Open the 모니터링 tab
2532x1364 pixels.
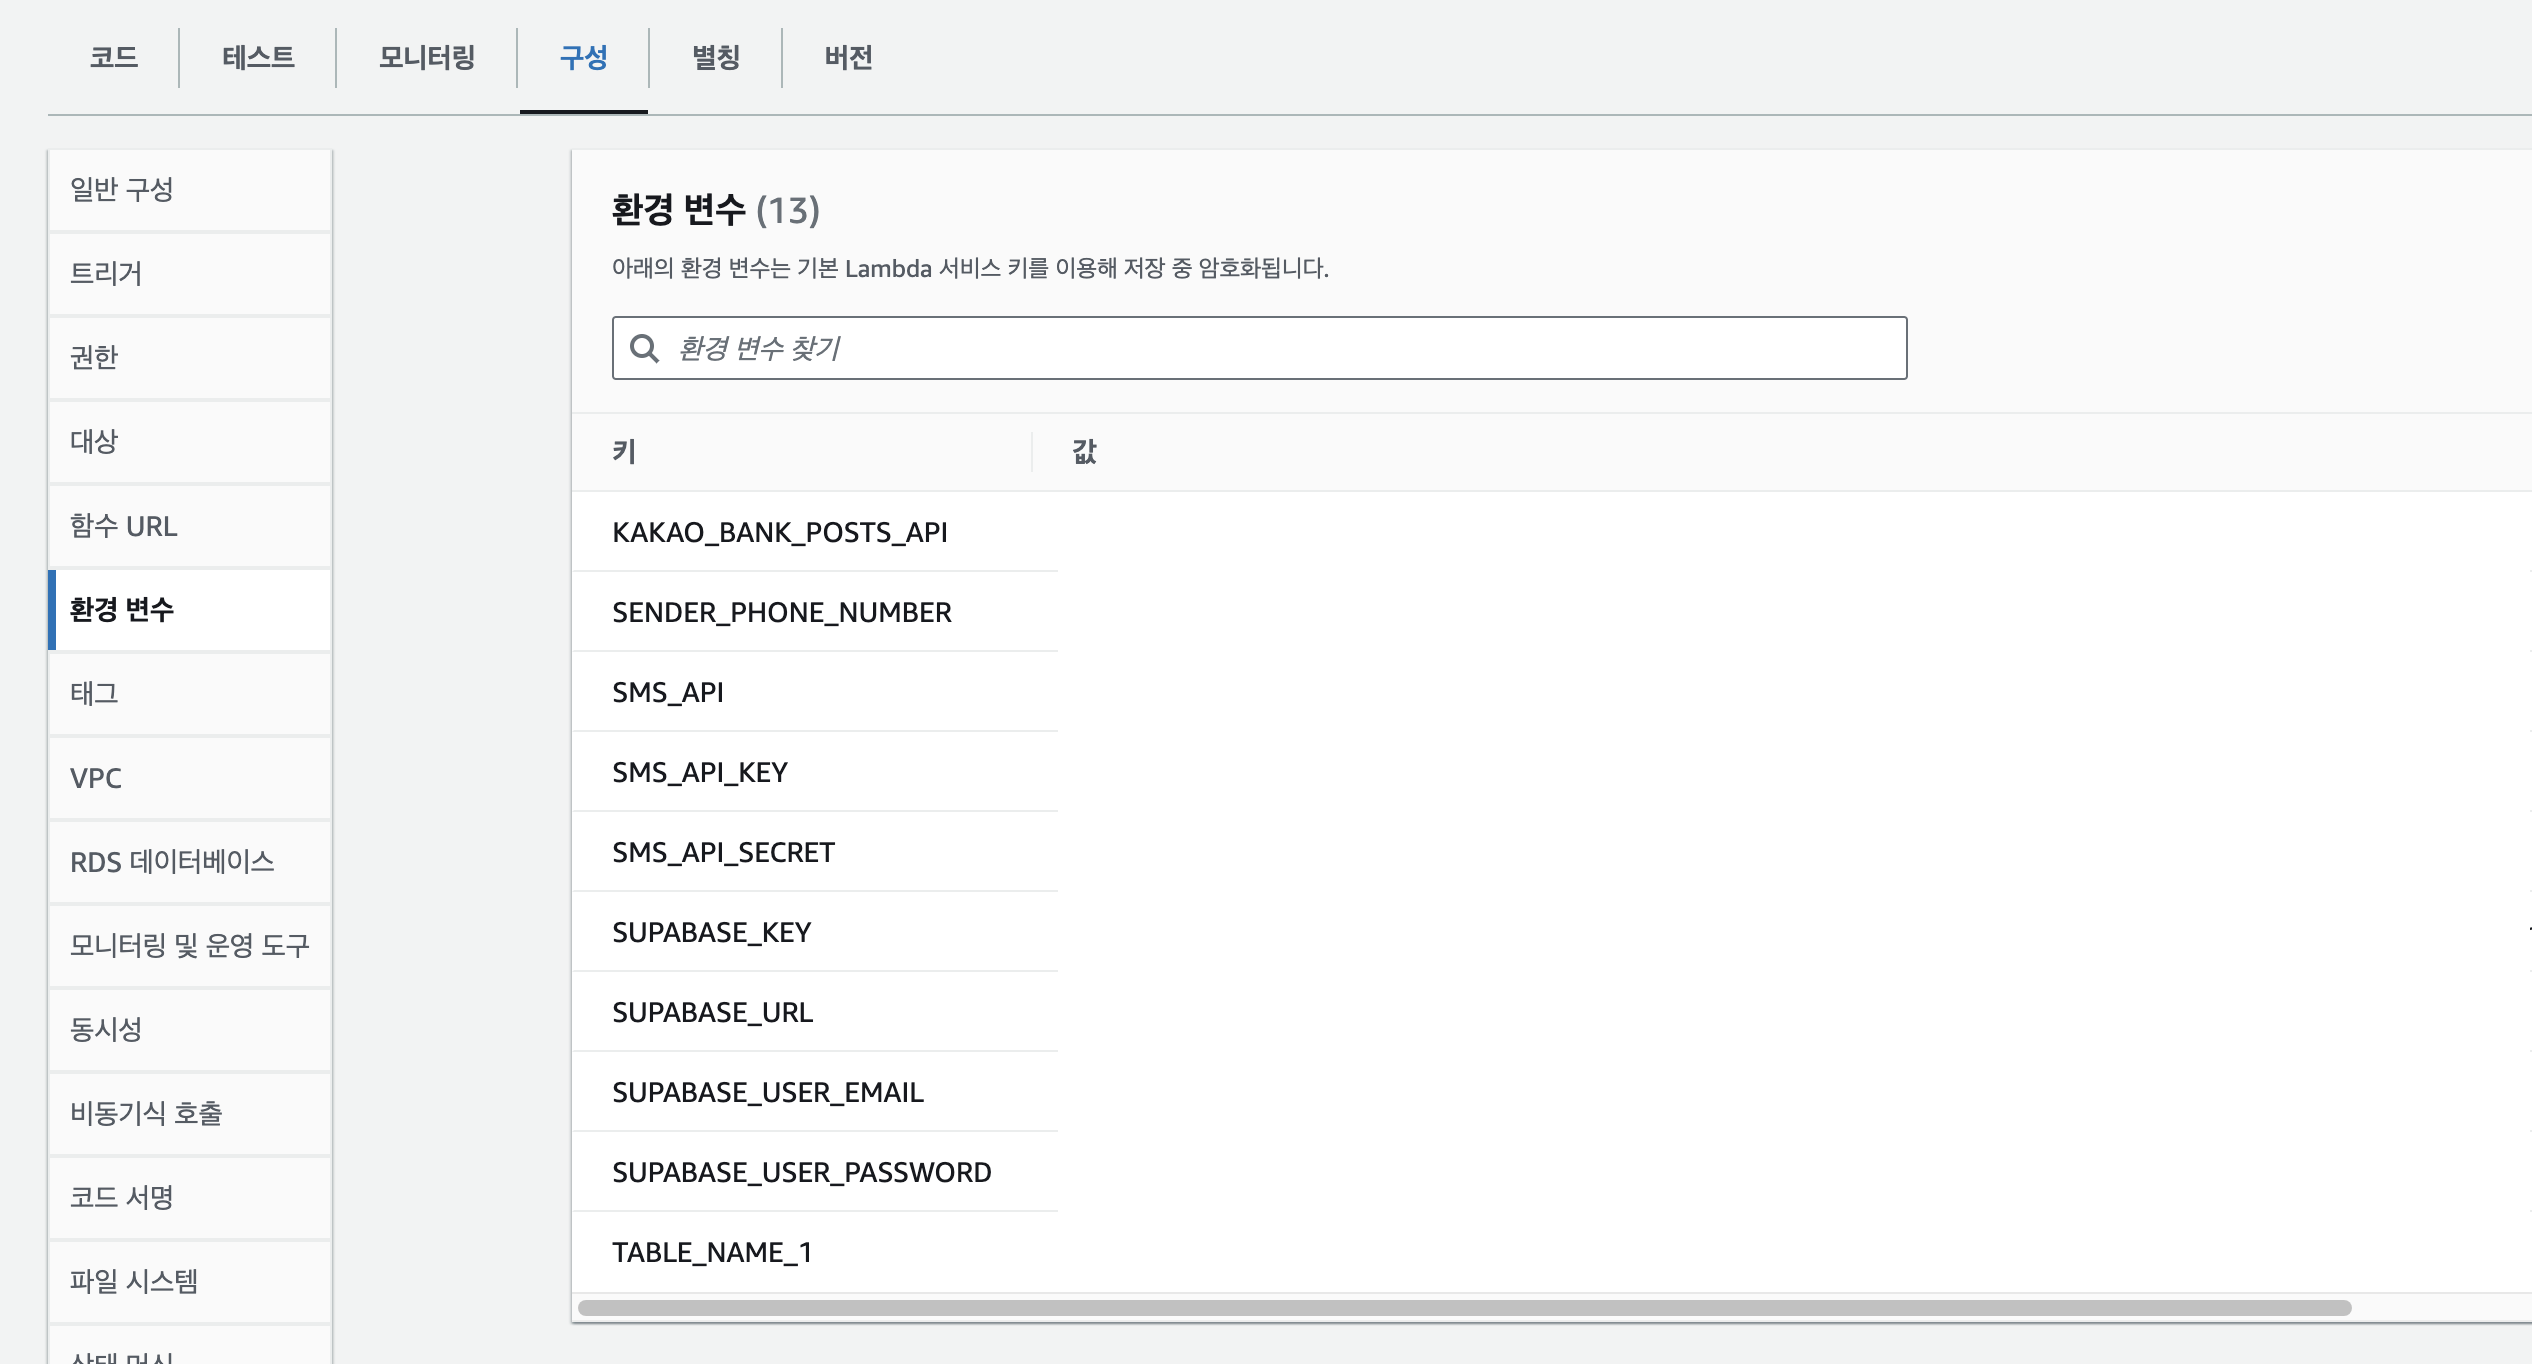[x=427, y=57]
